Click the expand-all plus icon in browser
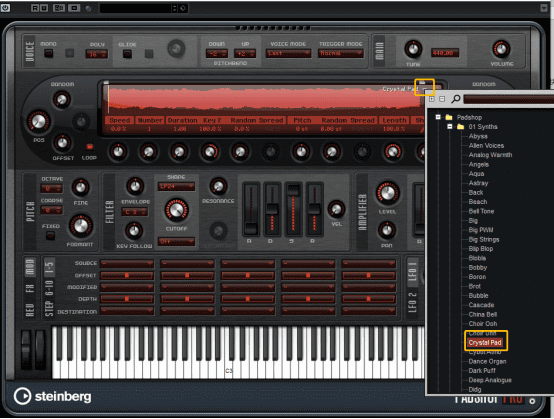Screen dimensions: 554x419 [x=431, y=99]
